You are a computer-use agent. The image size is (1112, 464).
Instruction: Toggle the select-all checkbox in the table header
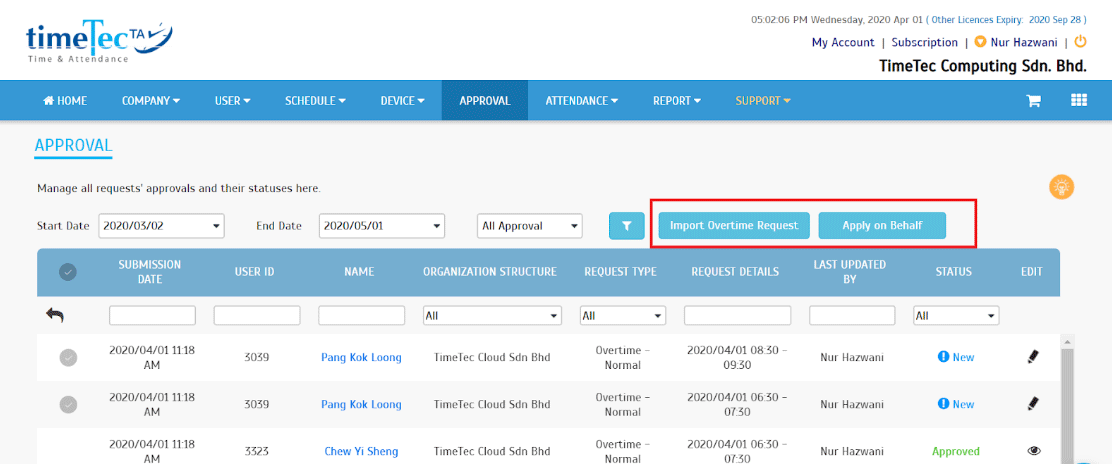pos(67,271)
